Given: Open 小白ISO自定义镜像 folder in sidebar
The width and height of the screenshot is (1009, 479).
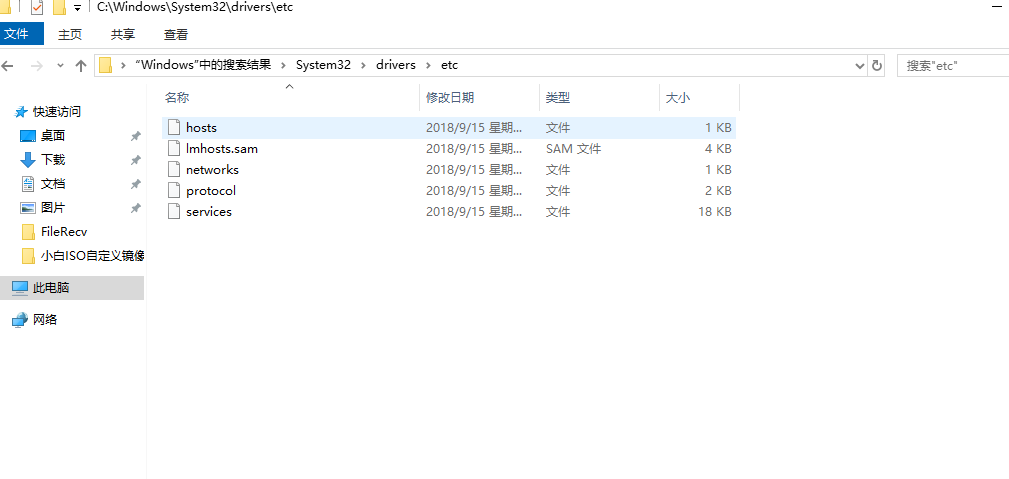Looking at the screenshot, I should [x=92, y=256].
